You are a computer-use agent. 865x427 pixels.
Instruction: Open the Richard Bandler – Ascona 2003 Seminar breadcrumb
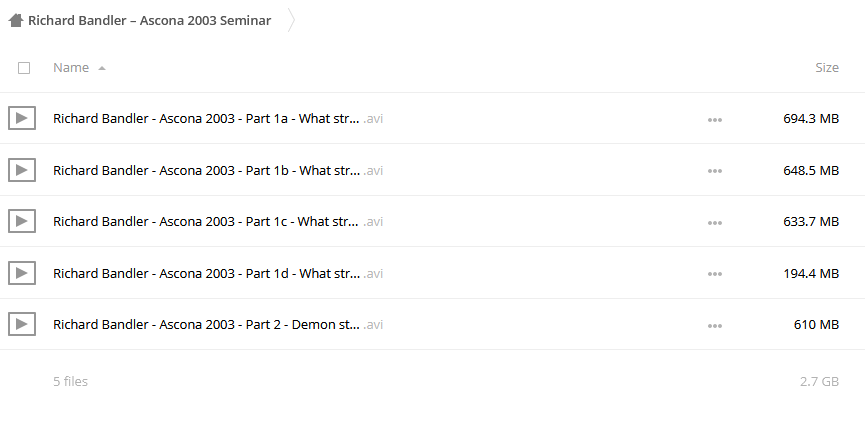(x=149, y=20)
